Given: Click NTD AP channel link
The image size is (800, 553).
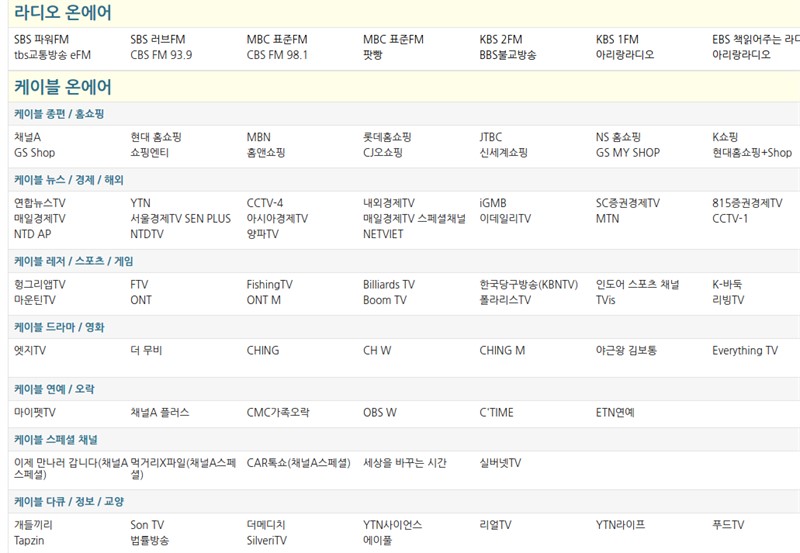Looking at the screenshot, I should click(x=32, y=234).
